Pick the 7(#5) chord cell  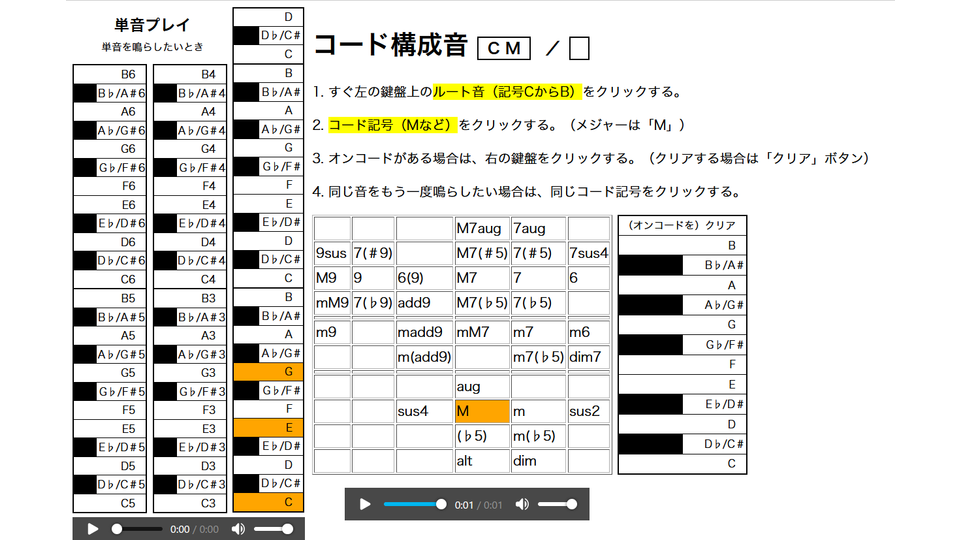538,253
